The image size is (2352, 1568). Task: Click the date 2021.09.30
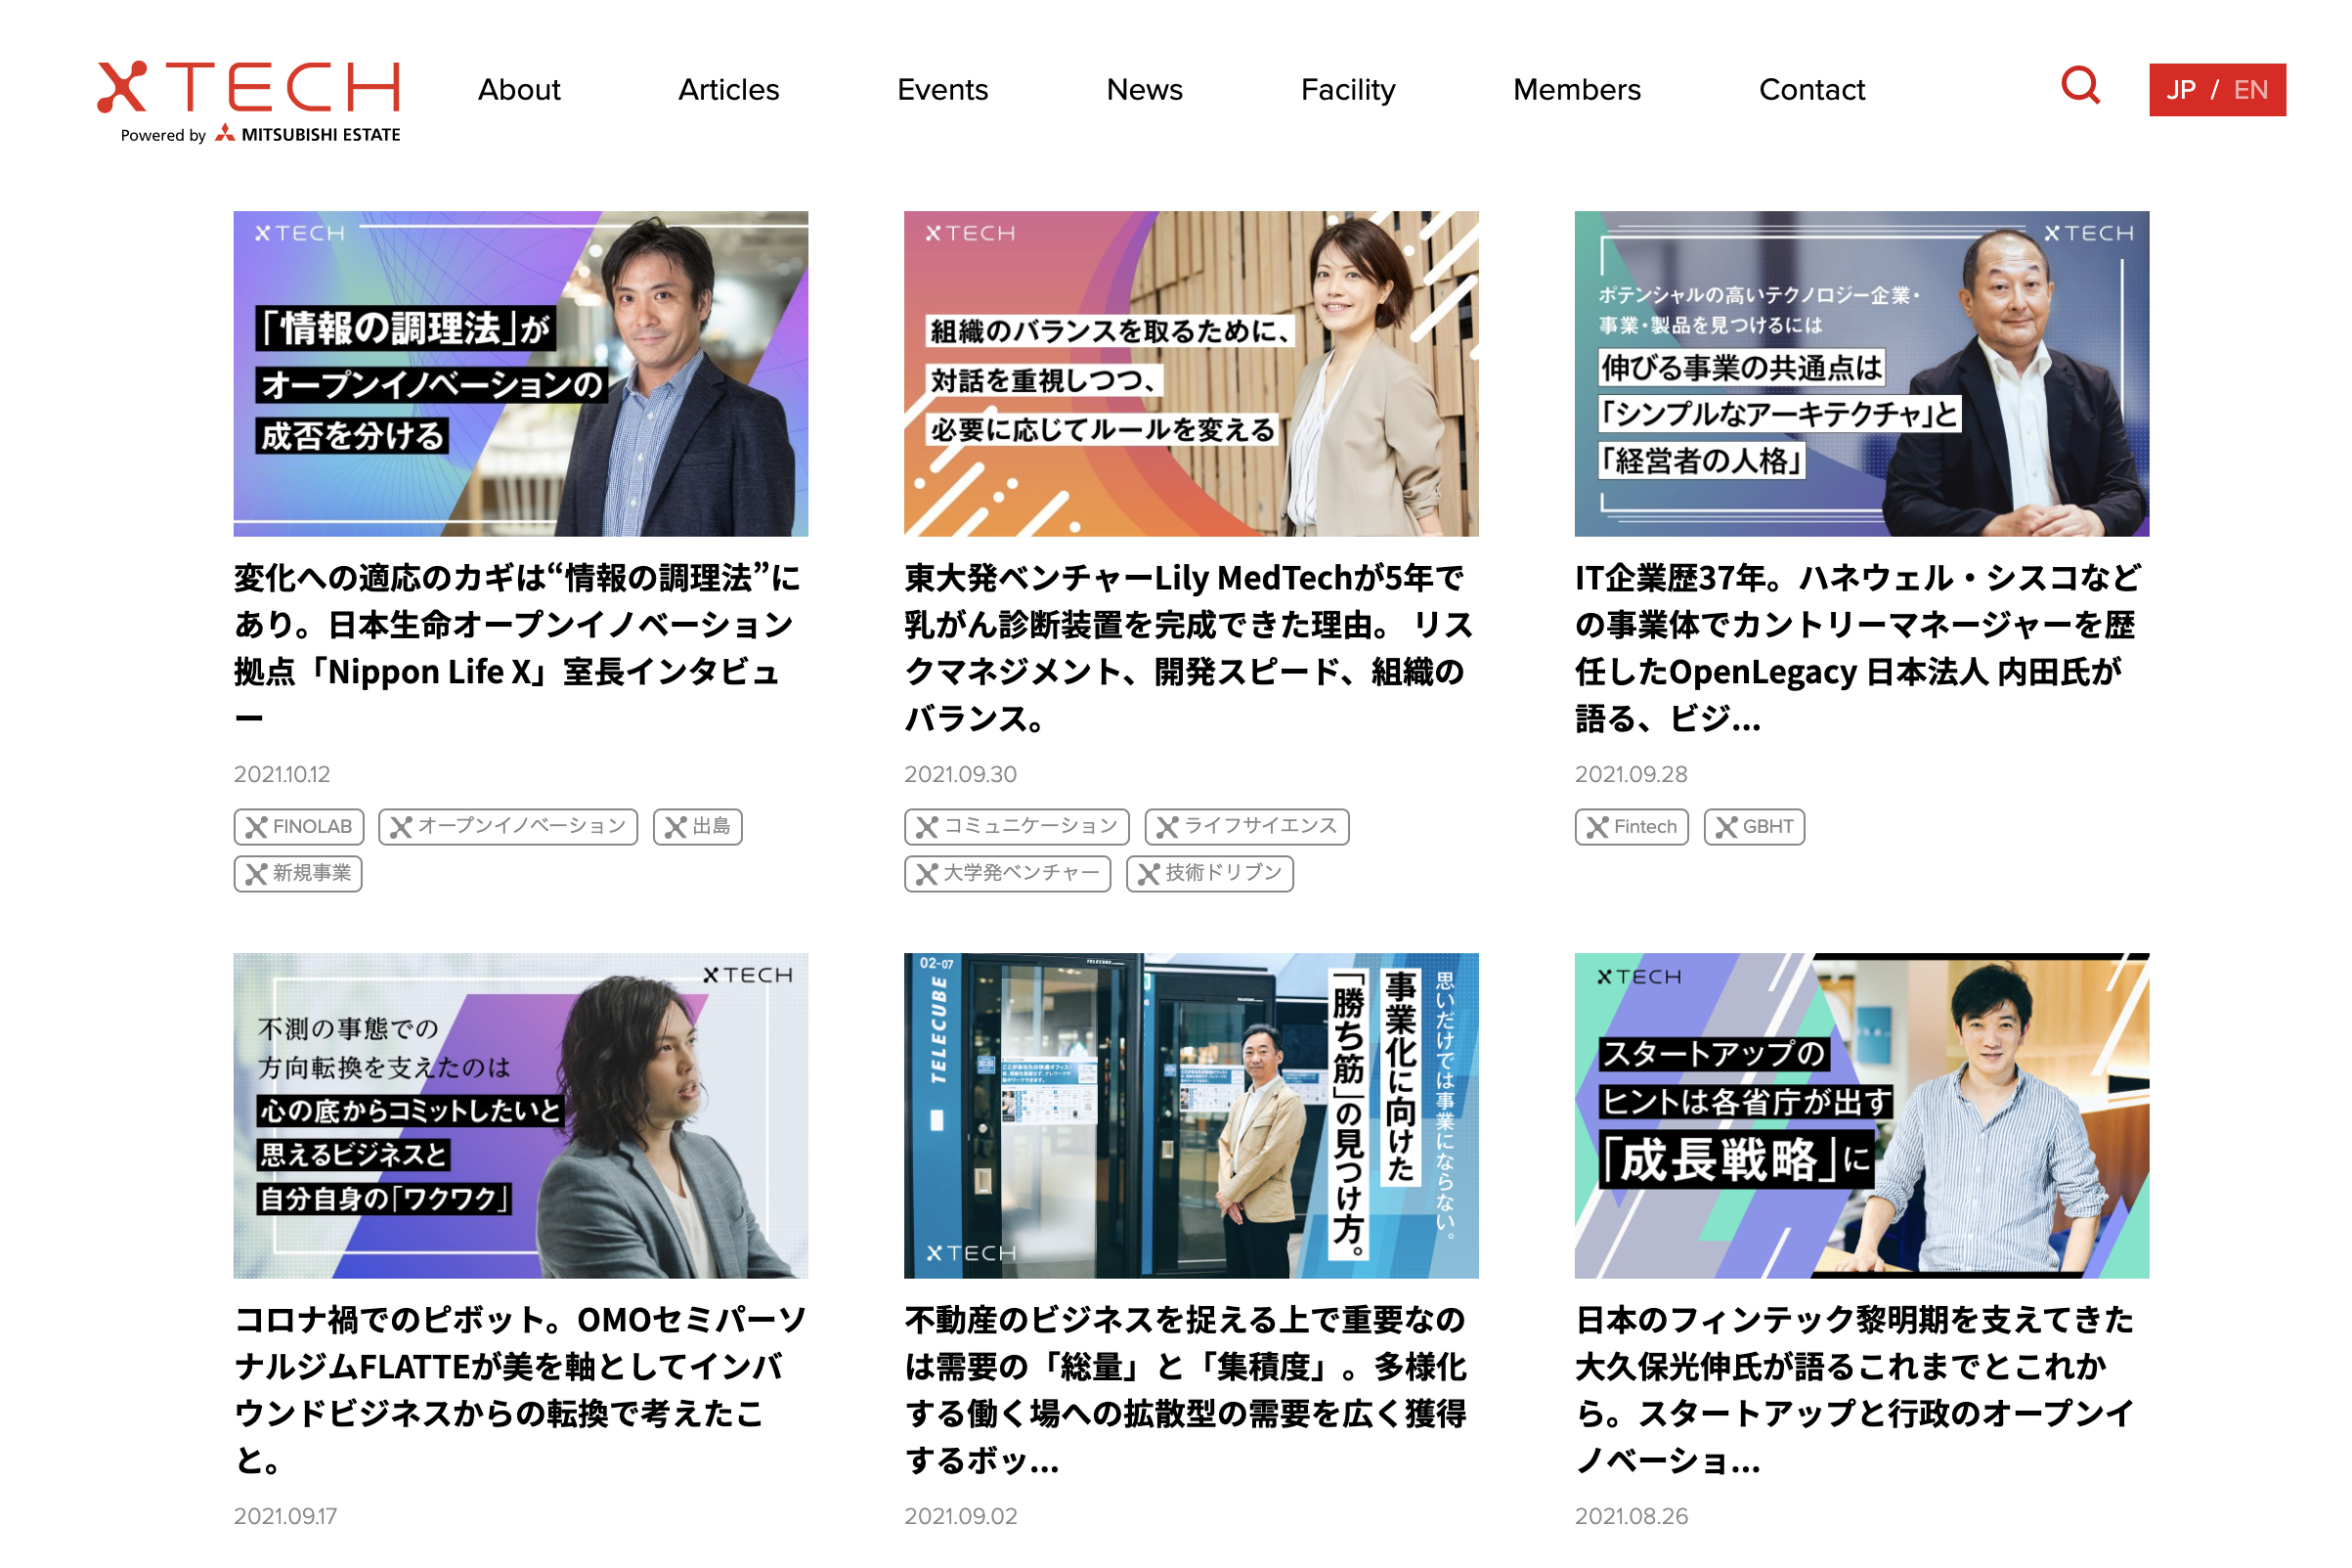[x=960, y=774]
